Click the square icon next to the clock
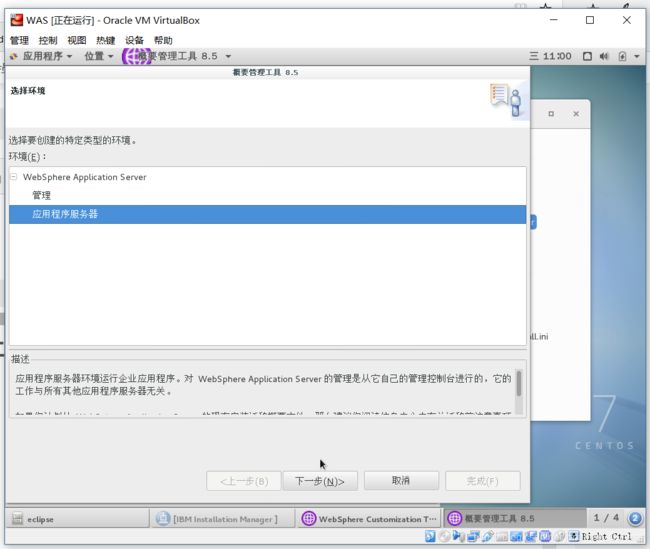The height and width of the screenshot is (549, 650). [x=587, y=56]
